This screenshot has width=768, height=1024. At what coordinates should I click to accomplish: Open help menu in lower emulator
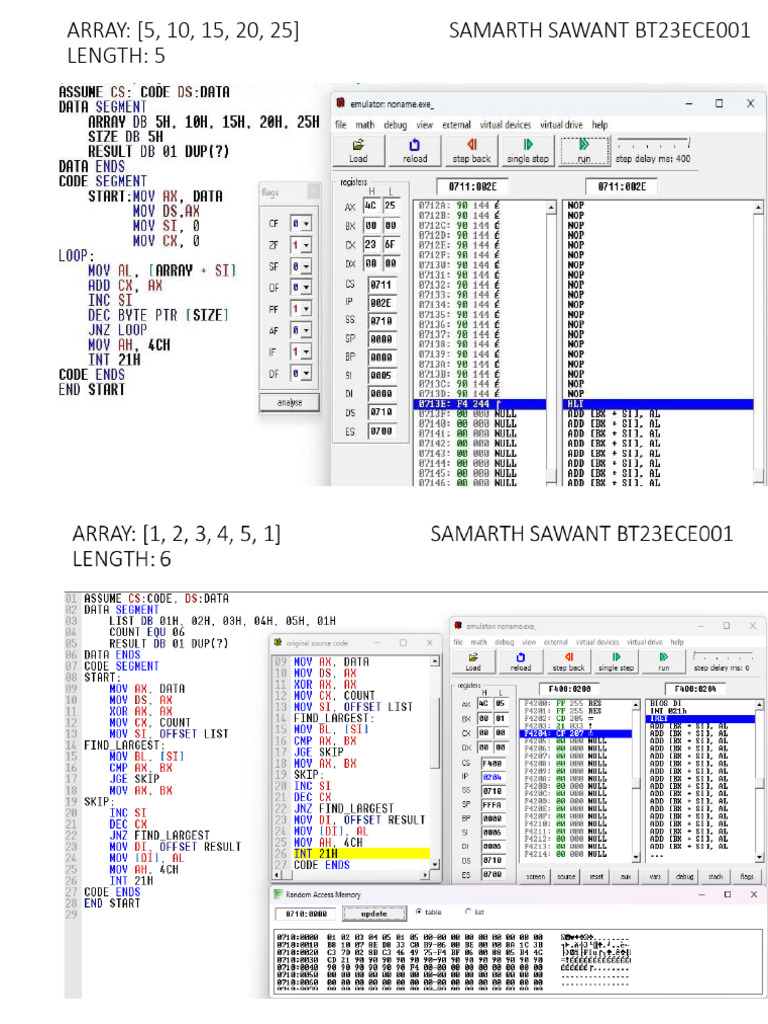click(x=677, y=642)
